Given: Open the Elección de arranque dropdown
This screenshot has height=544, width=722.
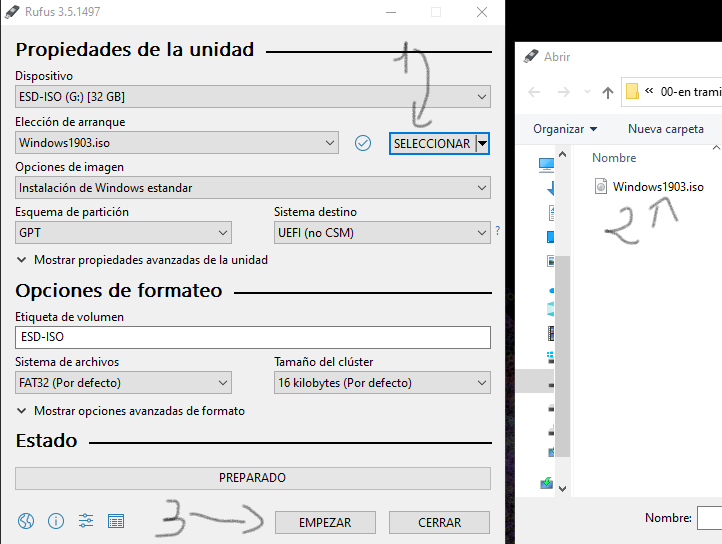Looking at the screenshot, I should click(x=177, y=143).
